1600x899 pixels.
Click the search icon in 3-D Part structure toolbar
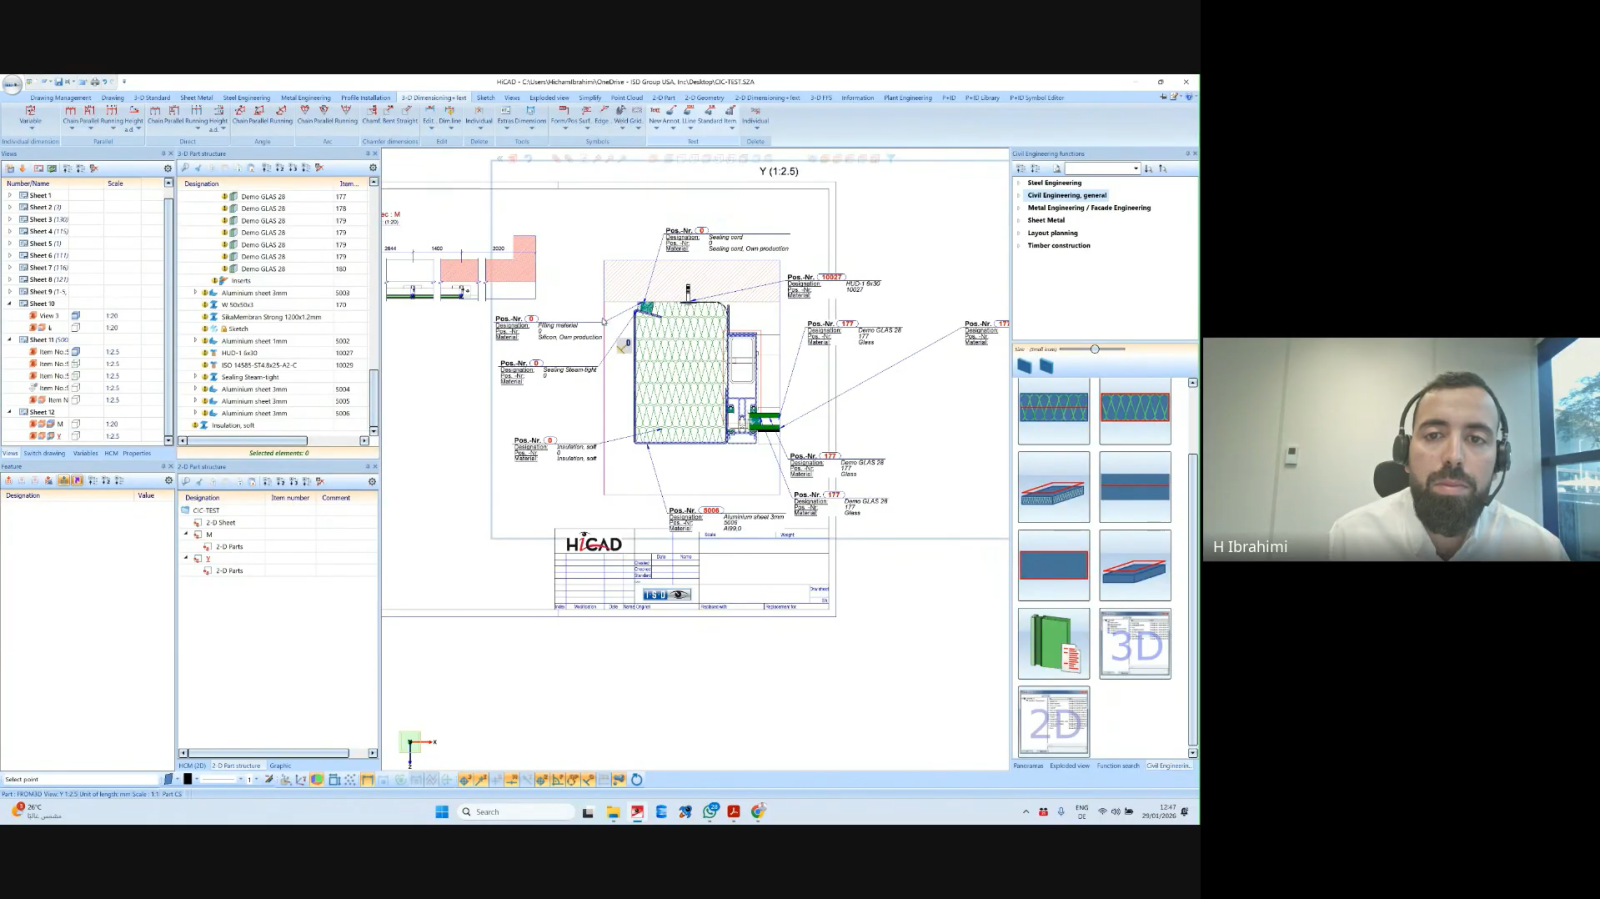[x=186, y=168]
